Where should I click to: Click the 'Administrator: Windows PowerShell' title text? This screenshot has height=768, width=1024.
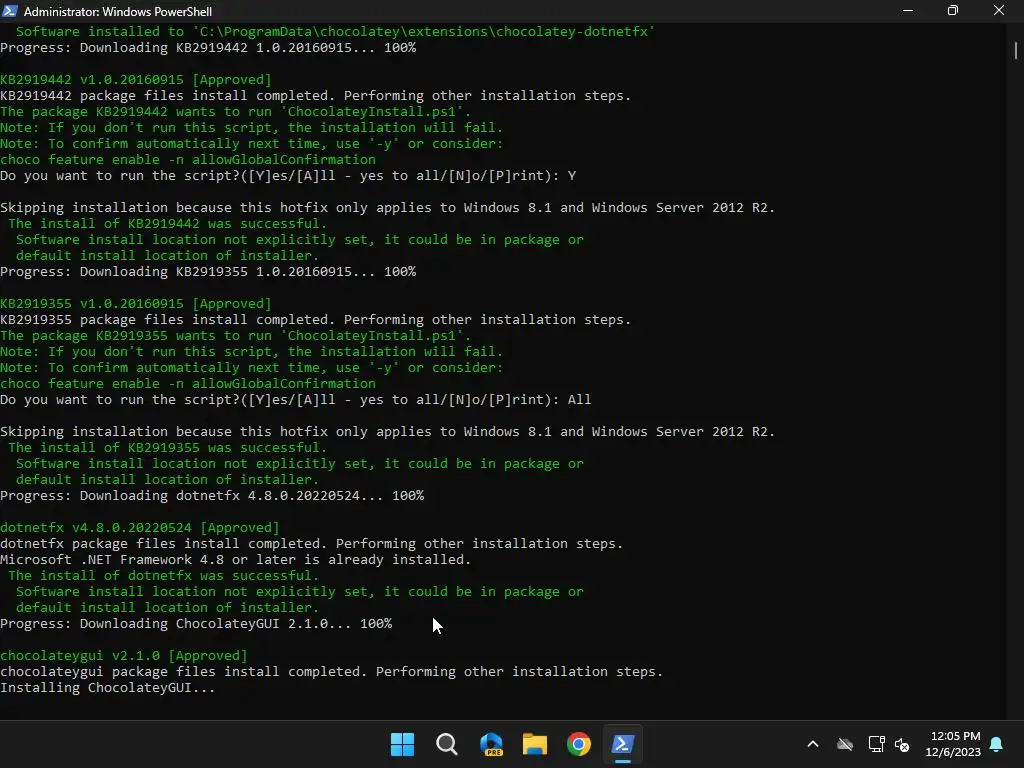[x=118, y=11]
